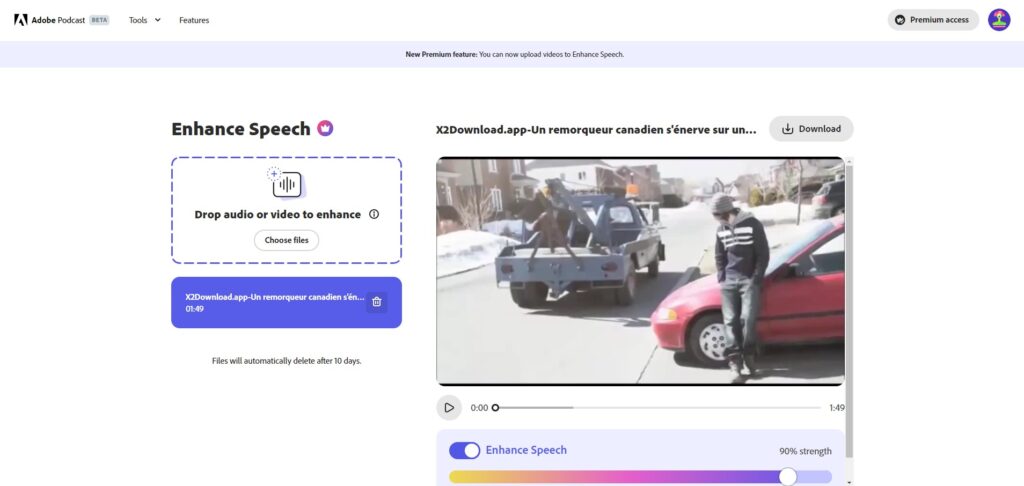1024x486 pixels.
Task: Click the 0:00 current time label
Action: coord(479,408)
